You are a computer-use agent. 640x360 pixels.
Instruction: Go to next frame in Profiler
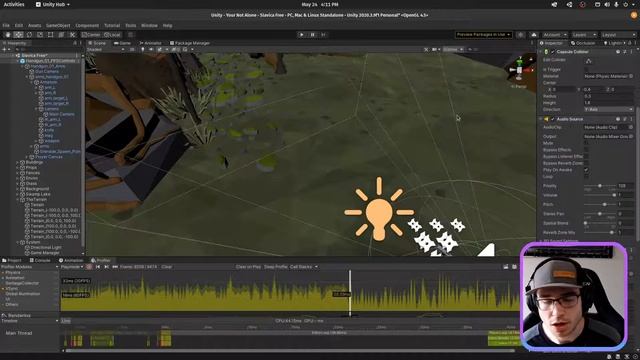tap(106, 267)
